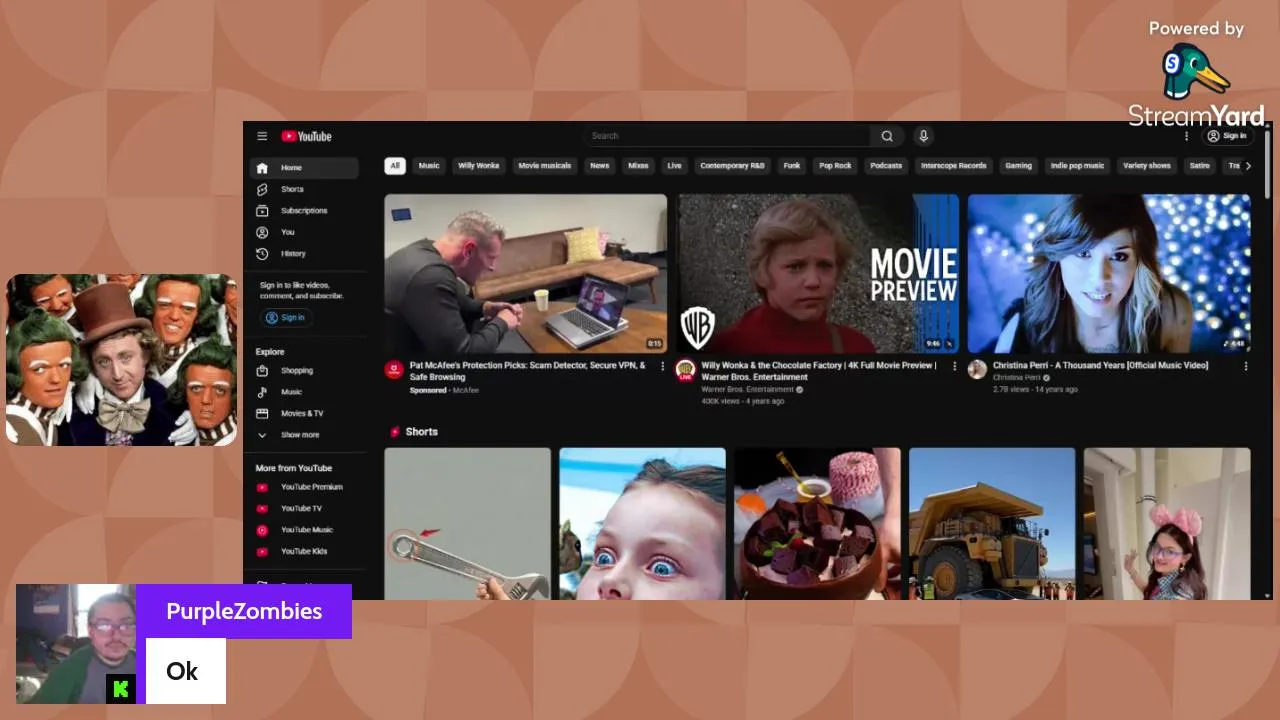Click into the Search input field

727,136
